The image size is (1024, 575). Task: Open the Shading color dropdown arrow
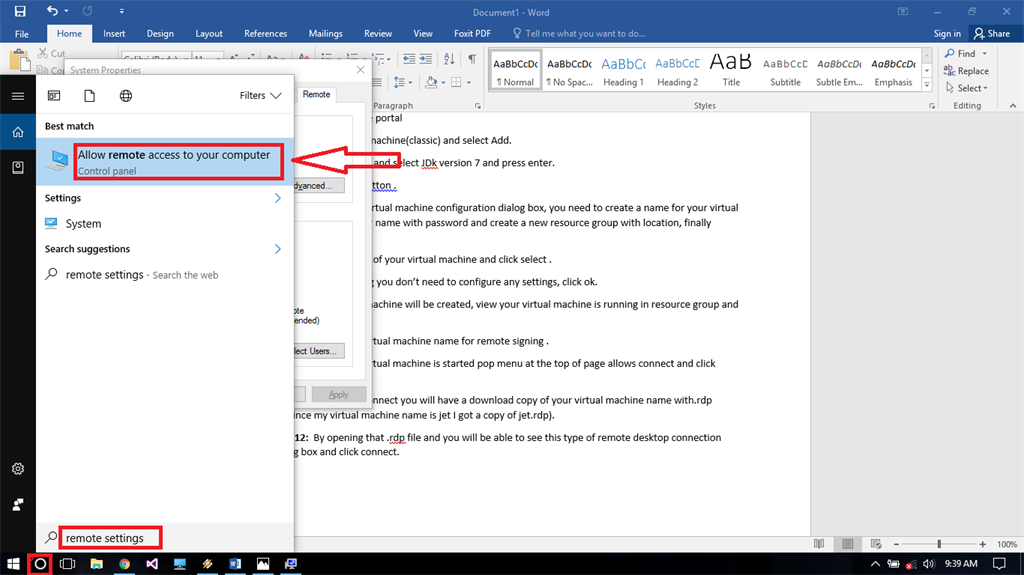443,82
